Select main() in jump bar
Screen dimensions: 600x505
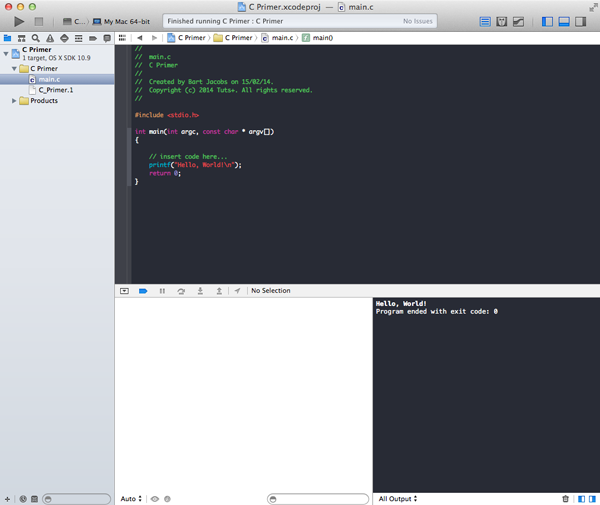tap(318, 37)
